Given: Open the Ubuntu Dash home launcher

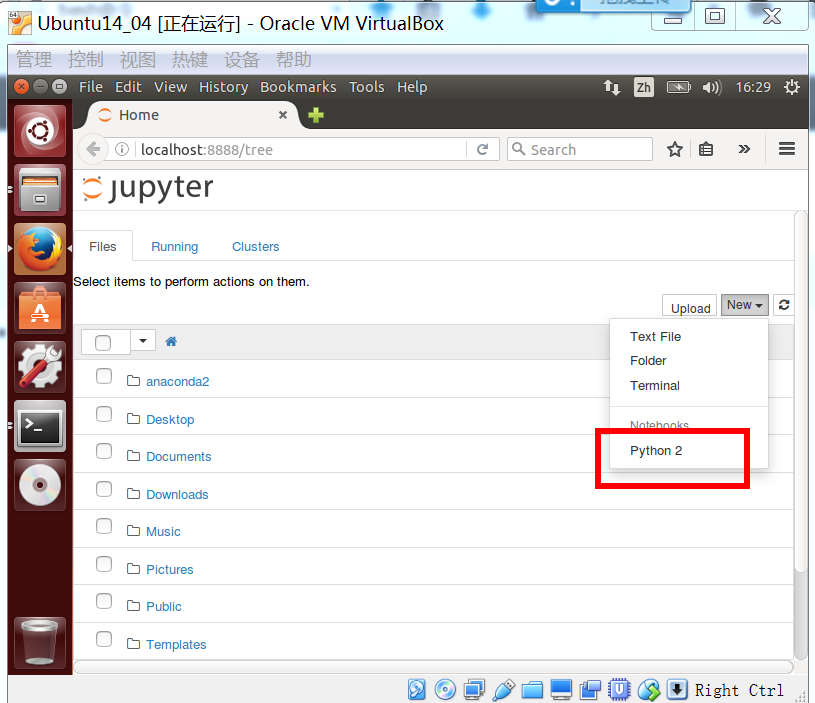Looking at the screenshot, I should tap(40, 131).
